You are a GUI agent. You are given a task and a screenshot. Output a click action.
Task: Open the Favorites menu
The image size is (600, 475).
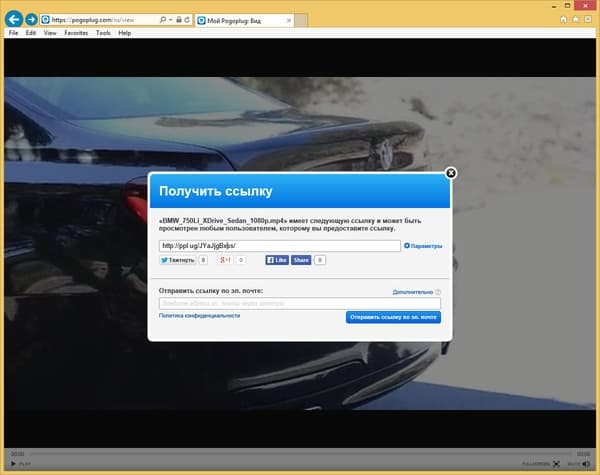[x=76, y=33]
